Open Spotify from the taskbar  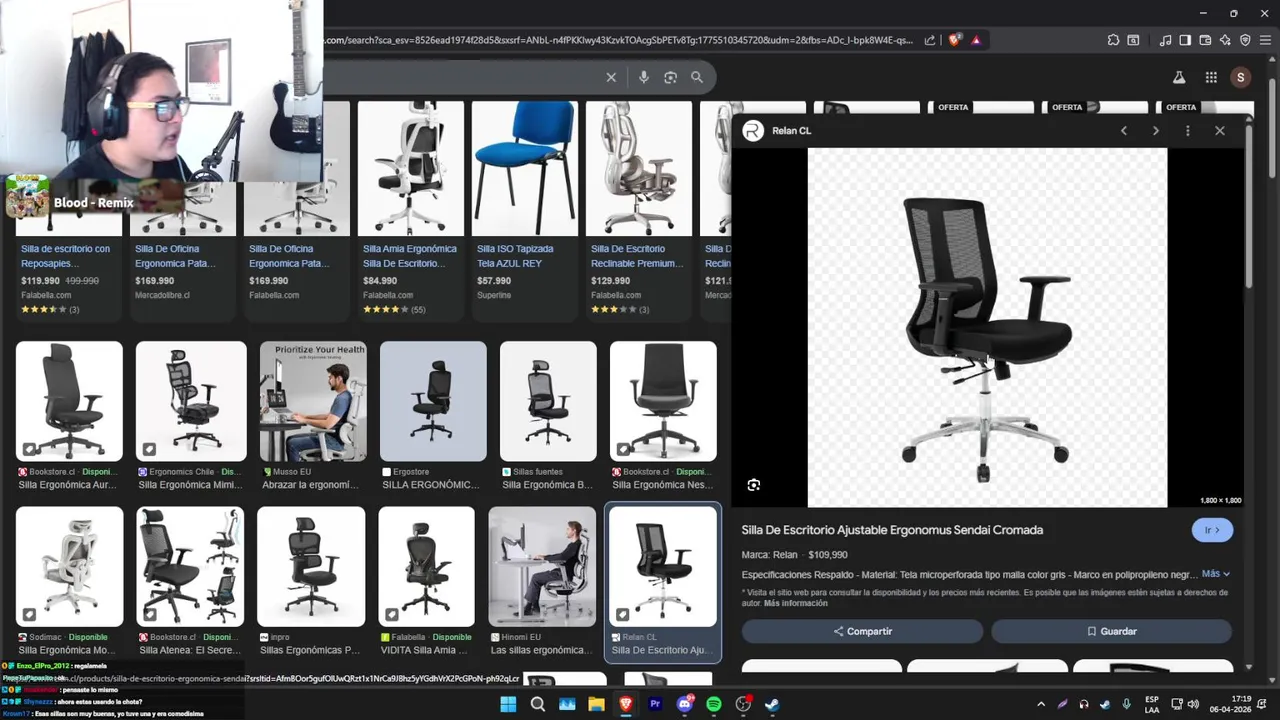click(714, 704)
